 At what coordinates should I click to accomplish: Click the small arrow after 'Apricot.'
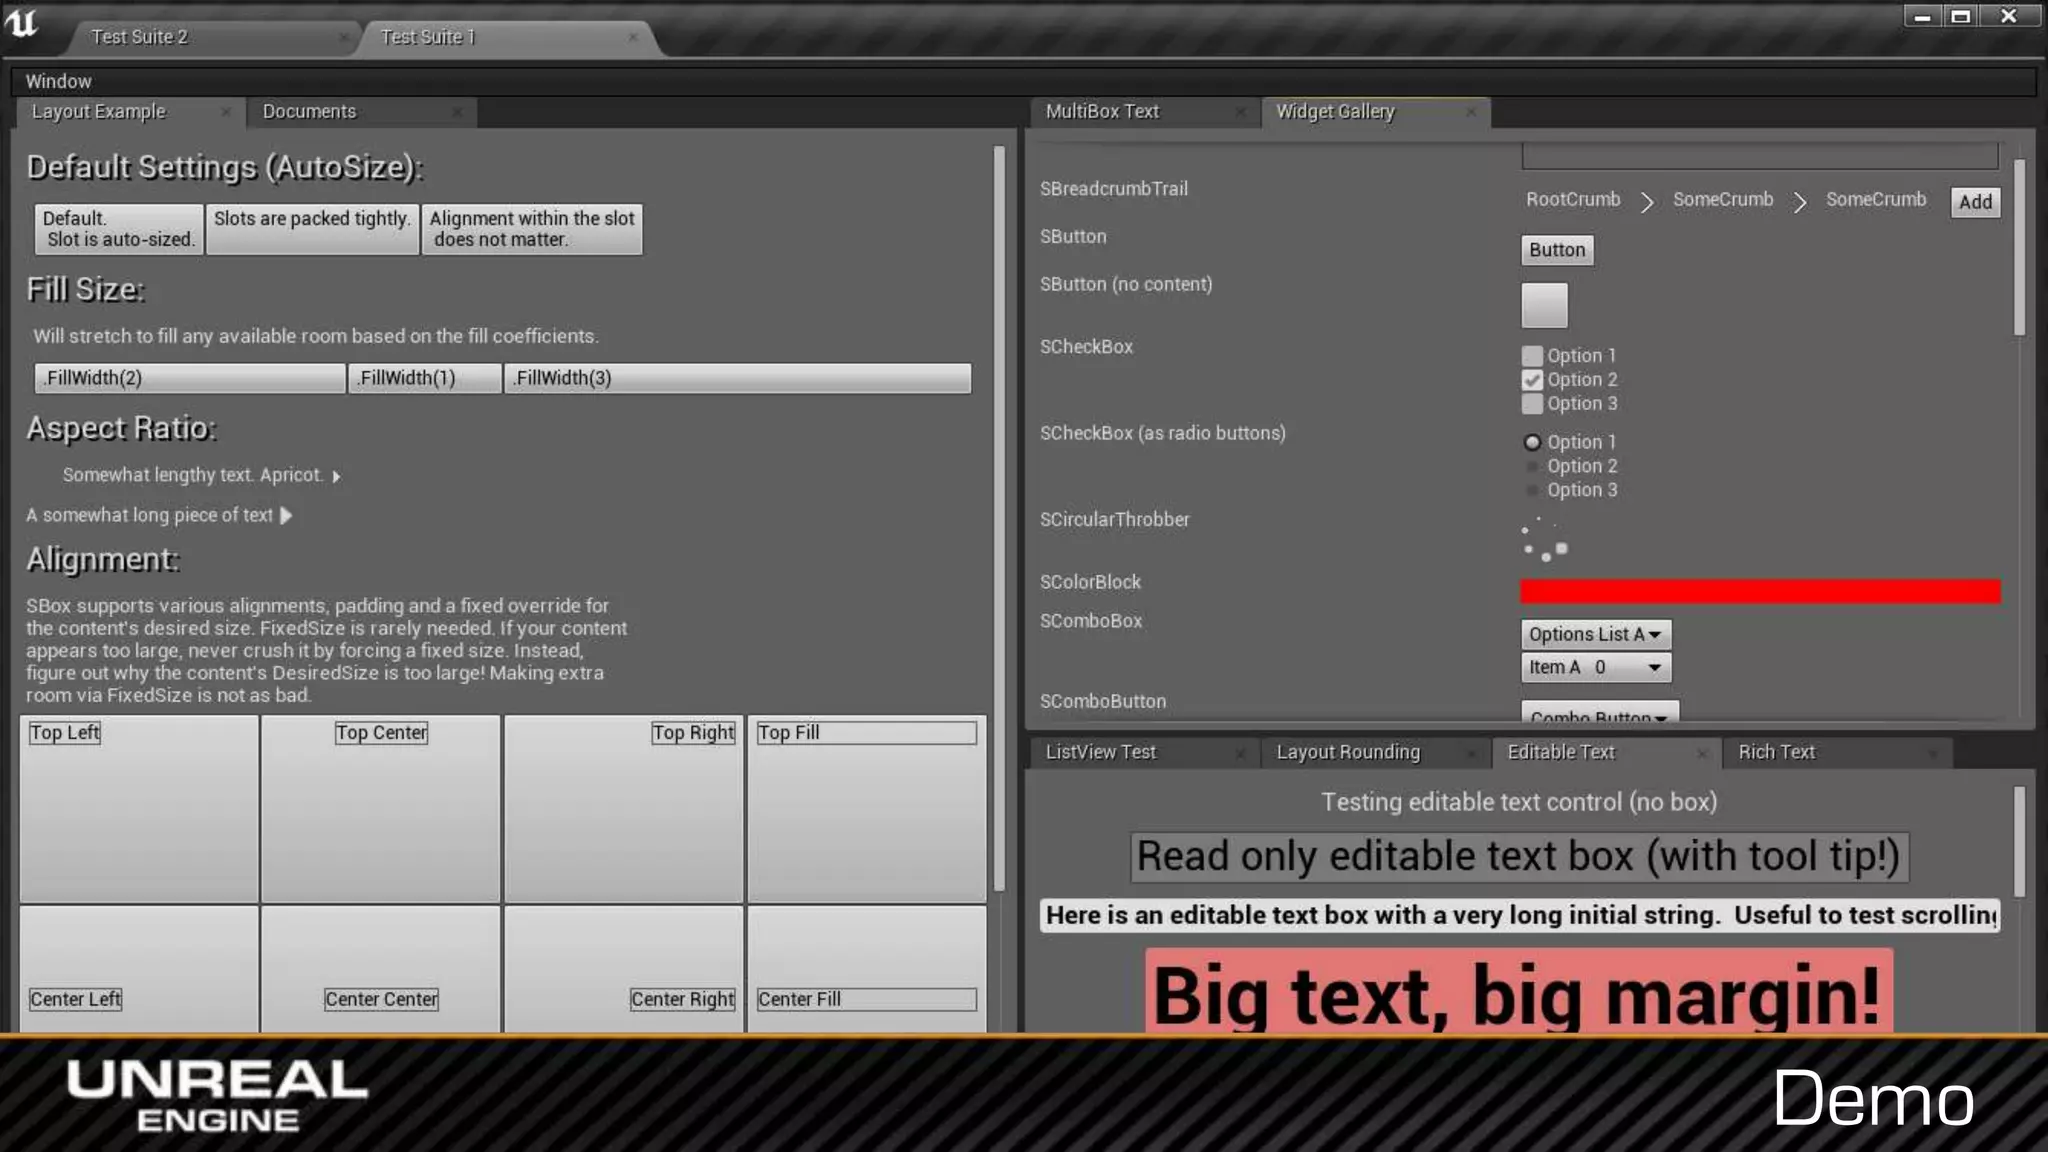tap(336, 477)
